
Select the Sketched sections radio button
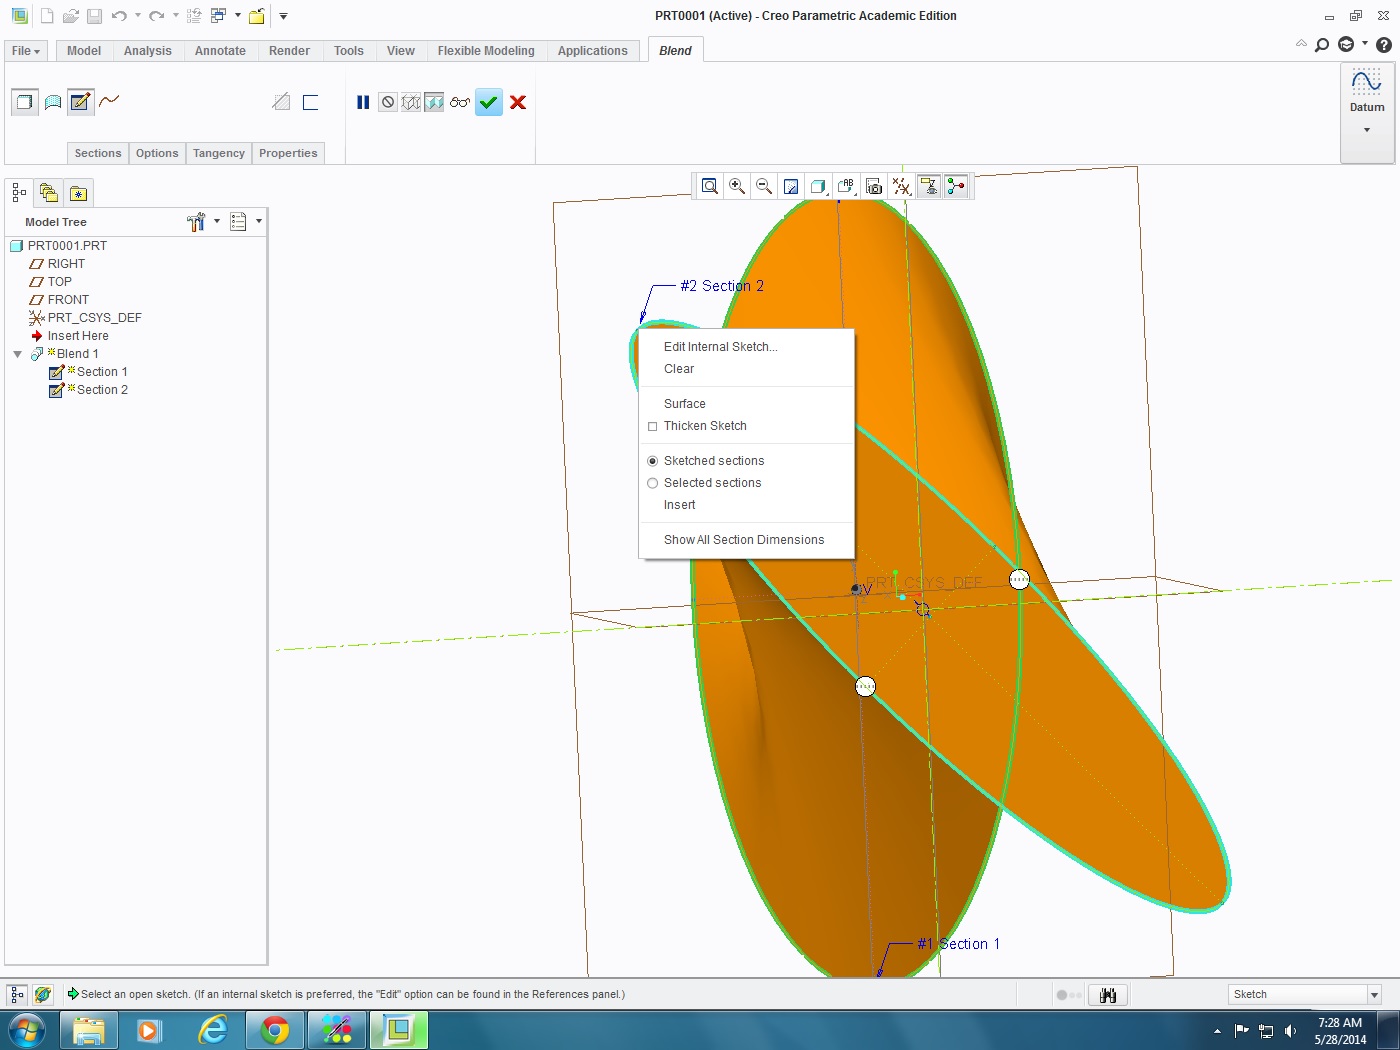pos(653,461)
